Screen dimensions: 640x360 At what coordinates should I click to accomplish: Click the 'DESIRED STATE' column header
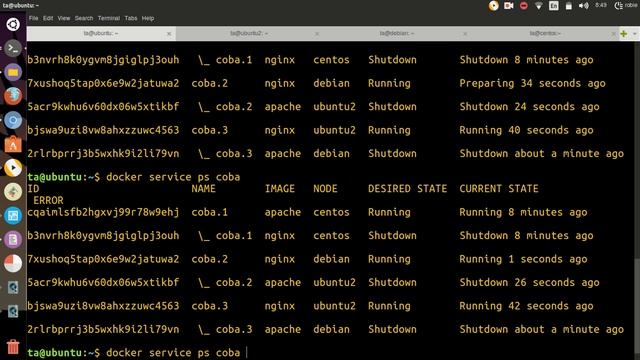click(407, 189)
